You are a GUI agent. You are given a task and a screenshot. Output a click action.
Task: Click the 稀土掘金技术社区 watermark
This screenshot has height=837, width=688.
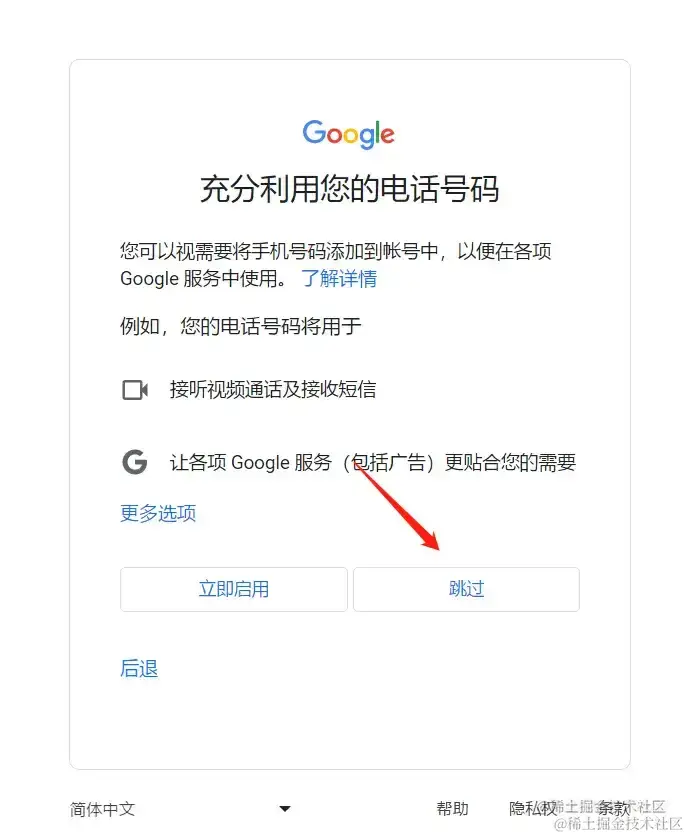(618, 823)
